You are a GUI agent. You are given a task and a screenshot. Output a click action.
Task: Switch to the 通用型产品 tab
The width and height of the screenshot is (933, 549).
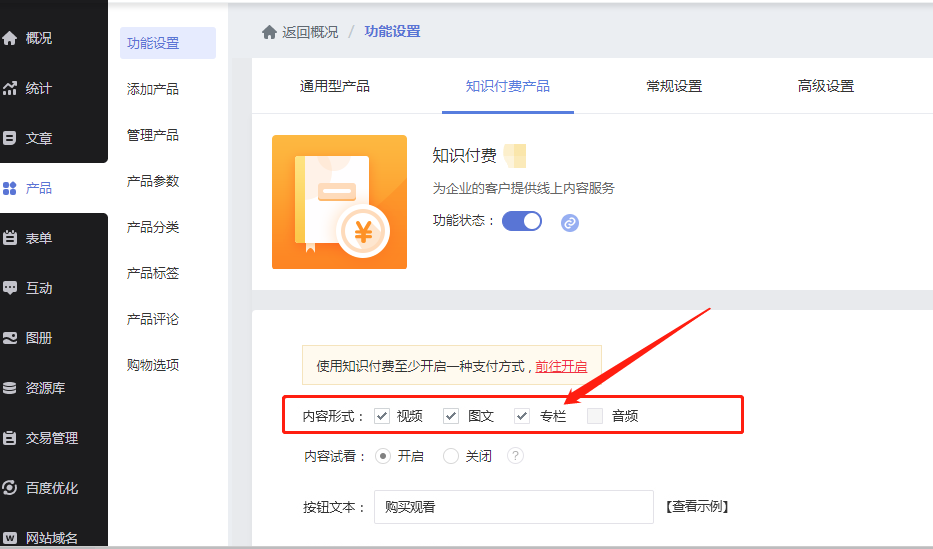click(335, 86)
